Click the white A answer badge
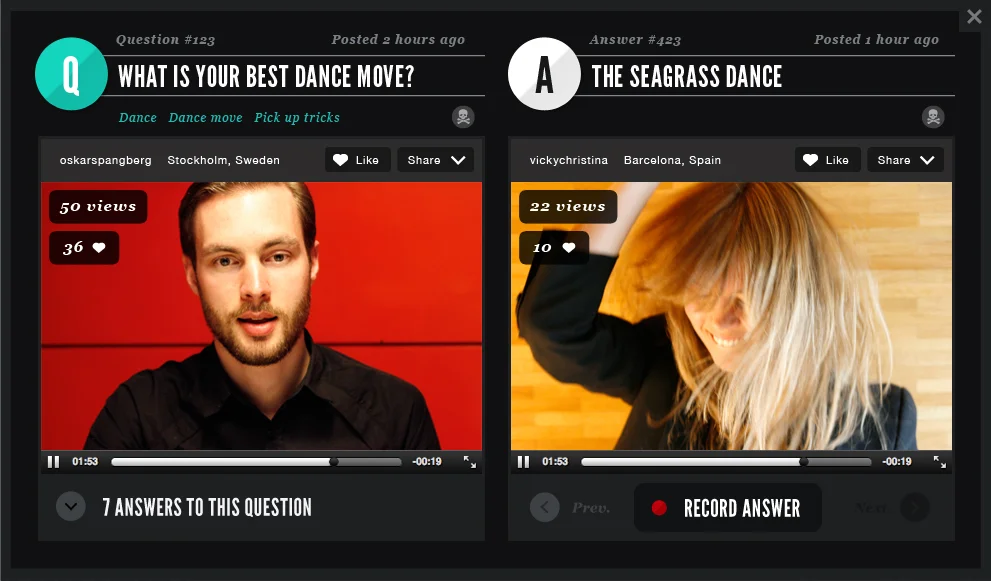Screen dimensions: 991x581 click(544, 74)
